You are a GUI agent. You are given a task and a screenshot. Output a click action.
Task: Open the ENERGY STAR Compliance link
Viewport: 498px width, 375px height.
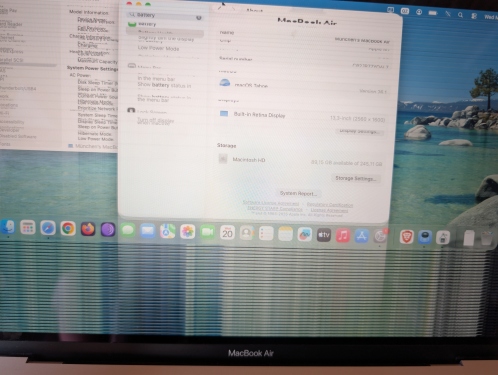(275, 209)
